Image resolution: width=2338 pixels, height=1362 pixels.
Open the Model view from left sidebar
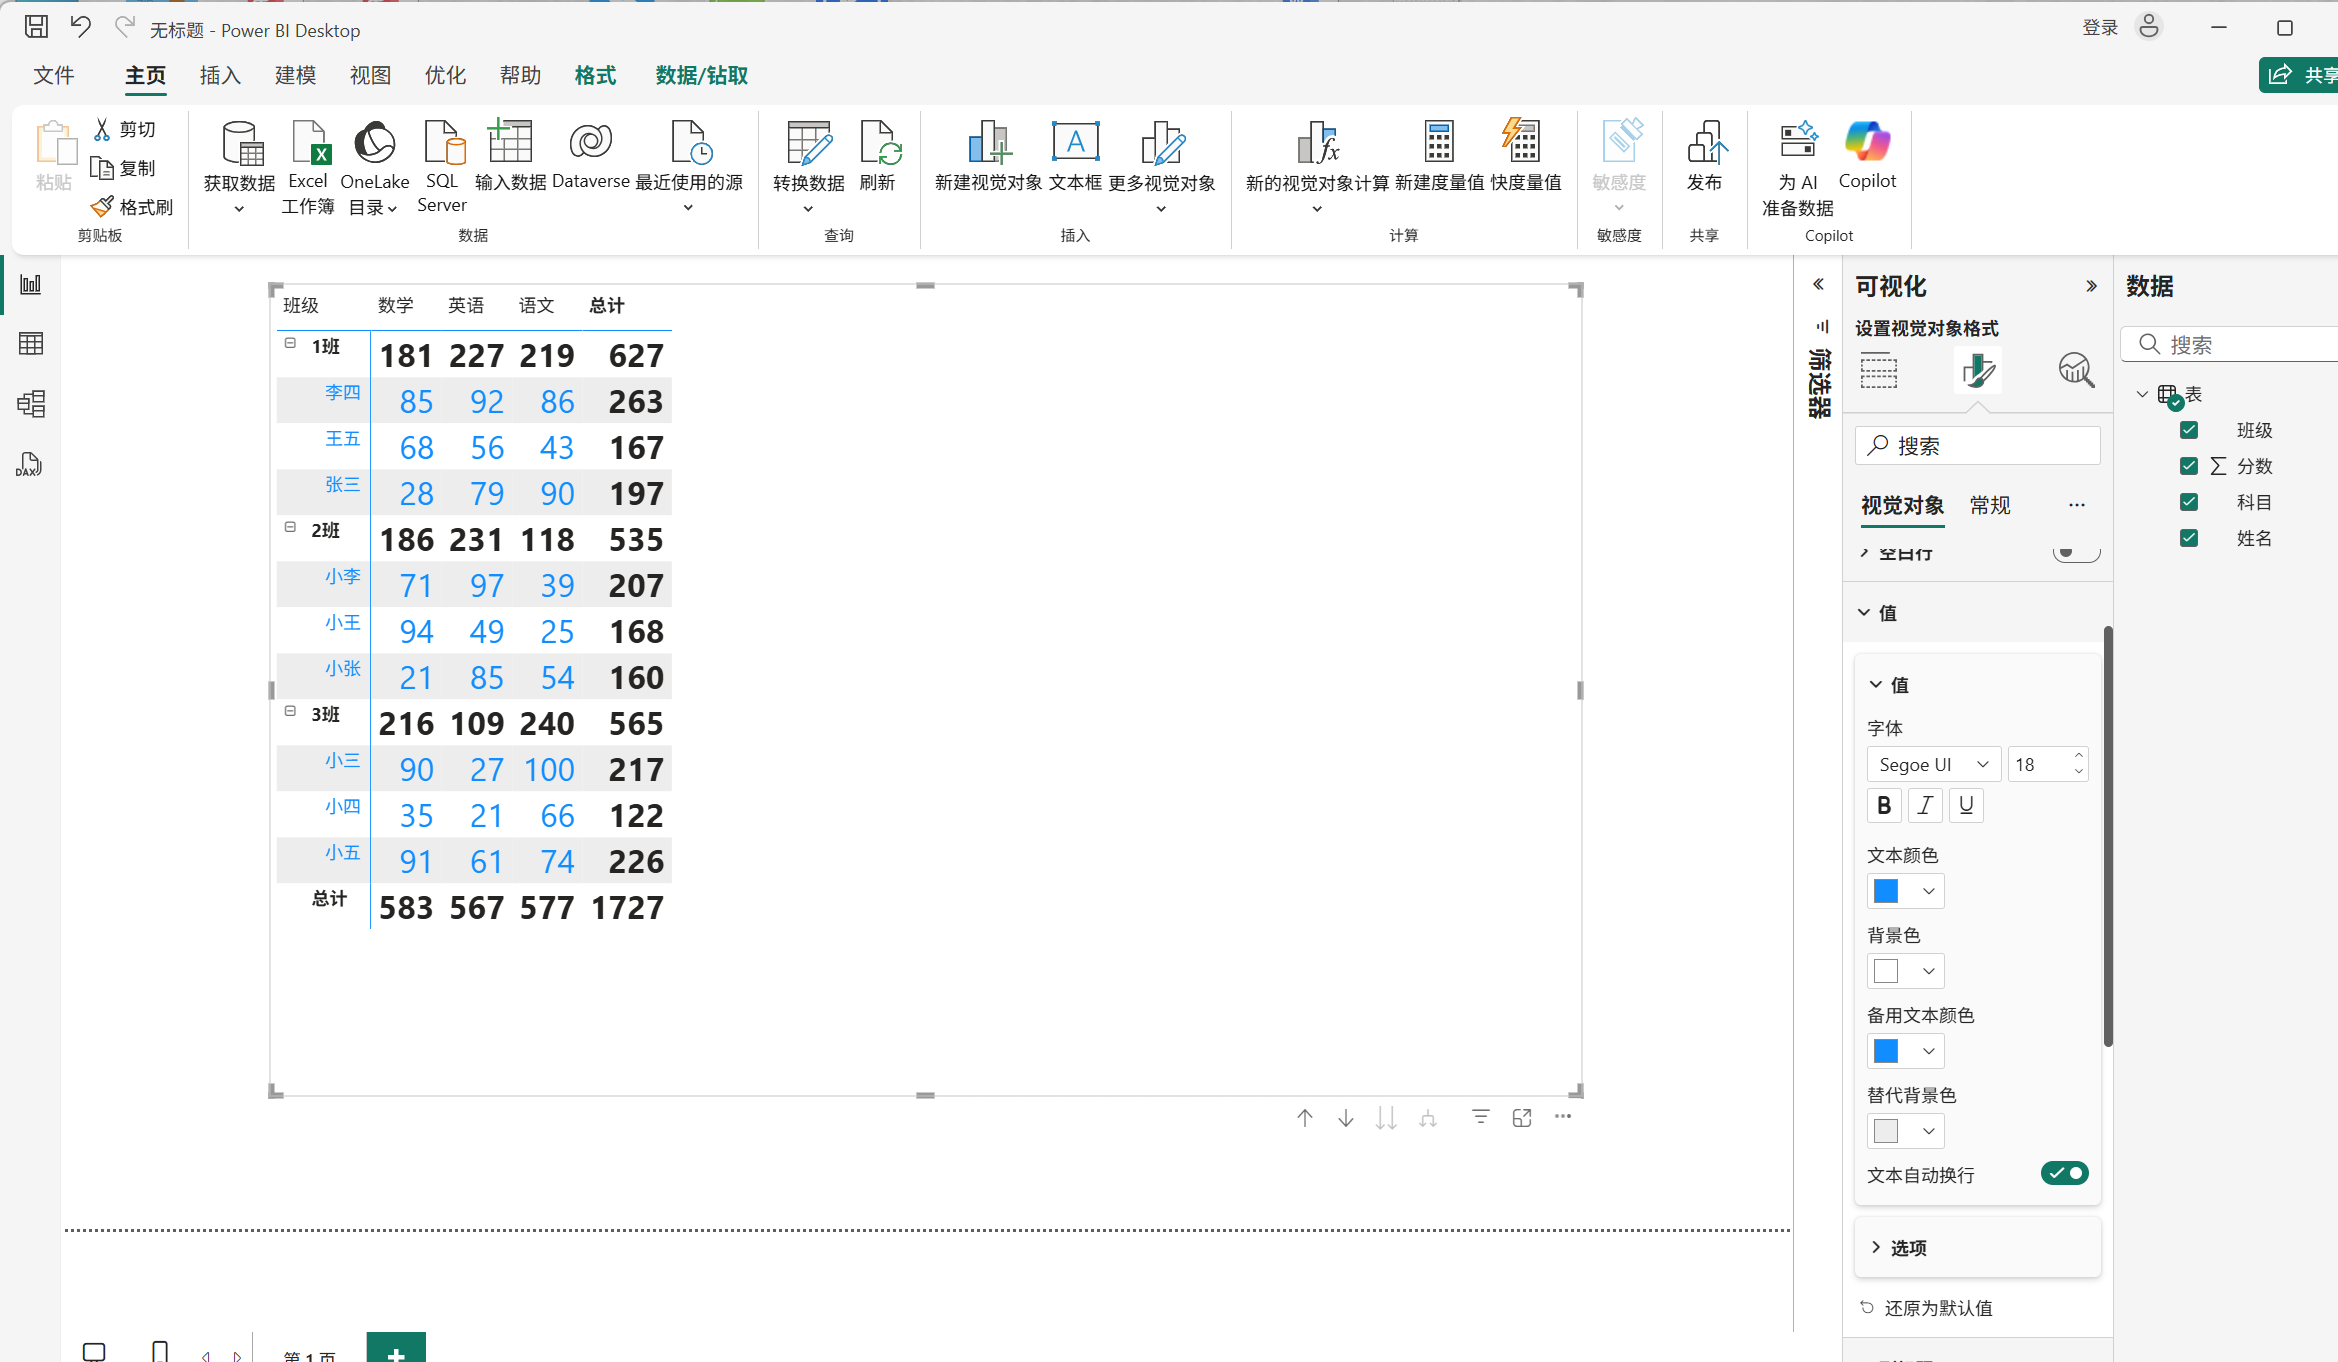tap(30, 404)
